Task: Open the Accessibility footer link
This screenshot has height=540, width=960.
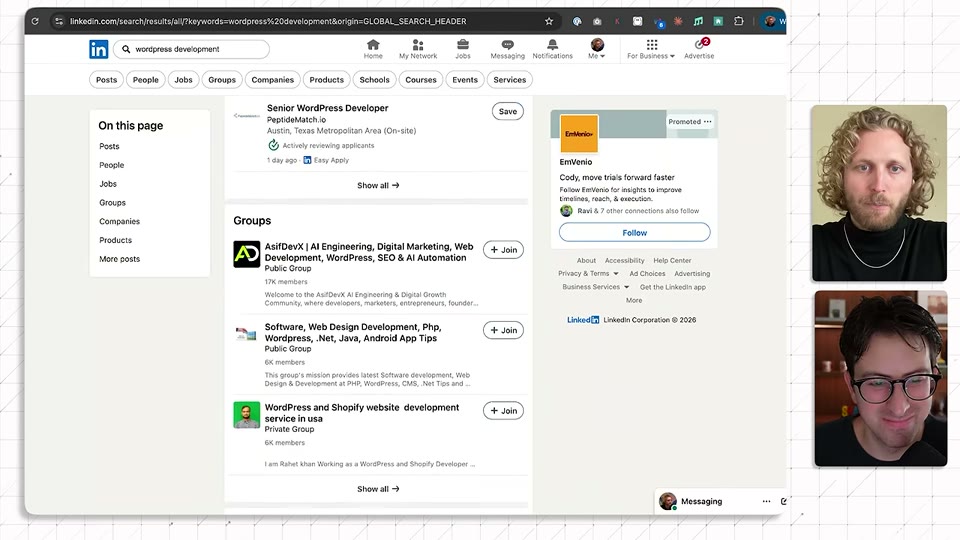Action: pyautogui.click(x=624, y=260)
